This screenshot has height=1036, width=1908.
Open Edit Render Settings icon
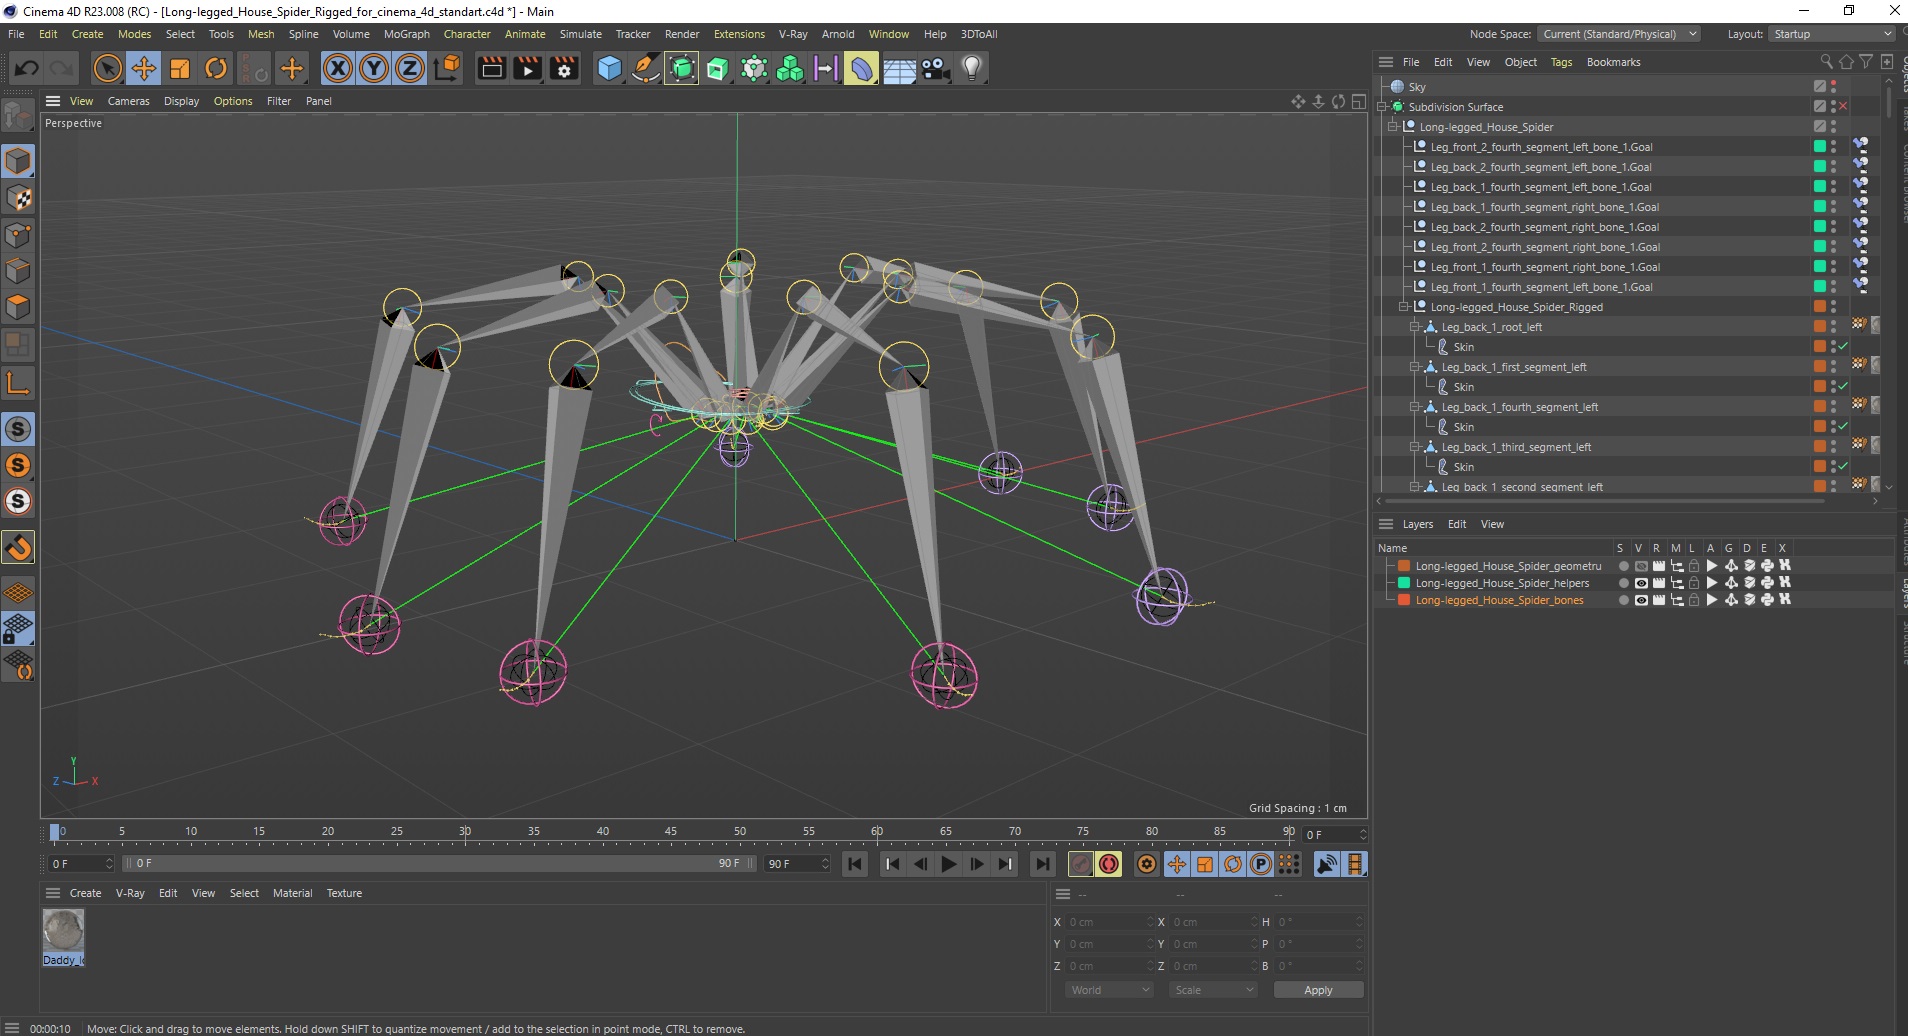coord(565,68)
